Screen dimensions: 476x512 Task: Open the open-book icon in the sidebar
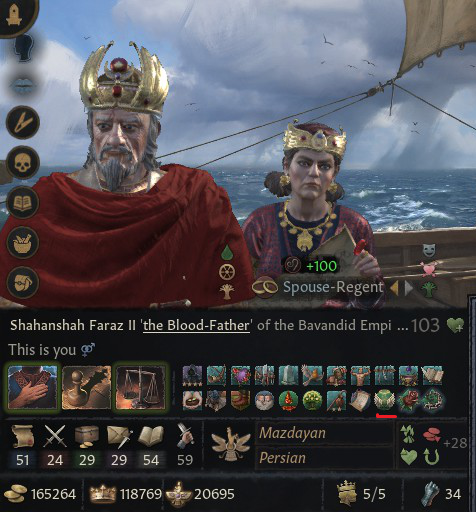click(x=23, y=203)
